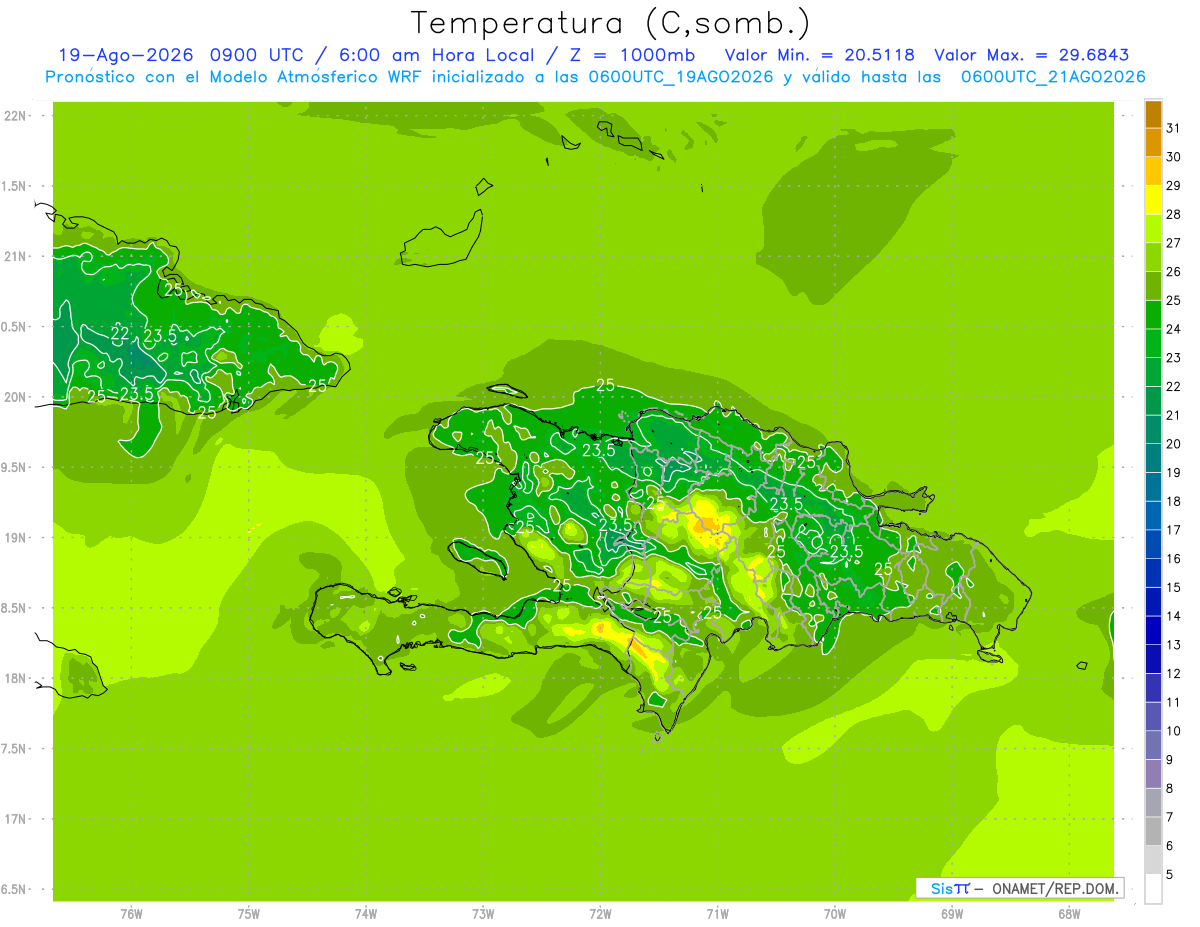Click the '18N' latitude axis label
The height and width of the screenshot is (927, 1200).
coord(16,678)
